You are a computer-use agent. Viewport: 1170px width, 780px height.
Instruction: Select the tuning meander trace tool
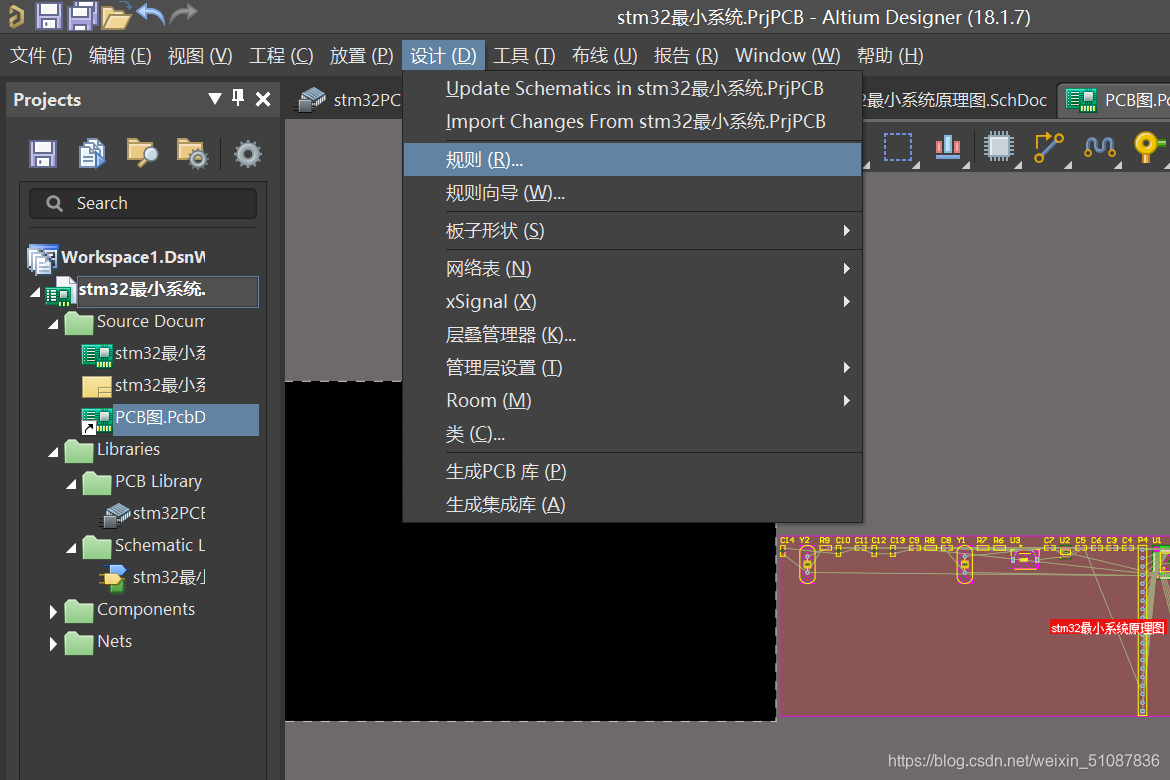point(1099,147)
